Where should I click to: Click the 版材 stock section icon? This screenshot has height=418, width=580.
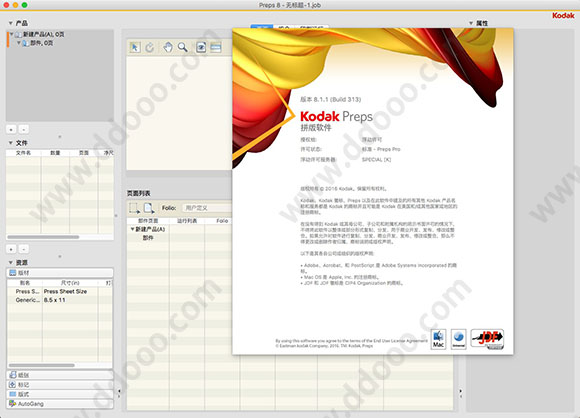click(x=13, y=273)
